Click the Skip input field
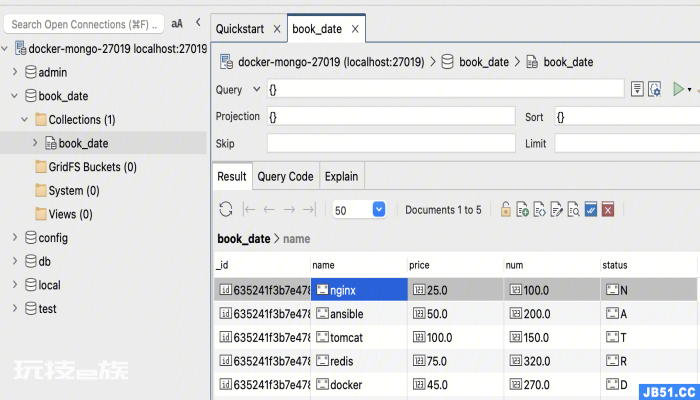700x400 pixels. [391, 143]
